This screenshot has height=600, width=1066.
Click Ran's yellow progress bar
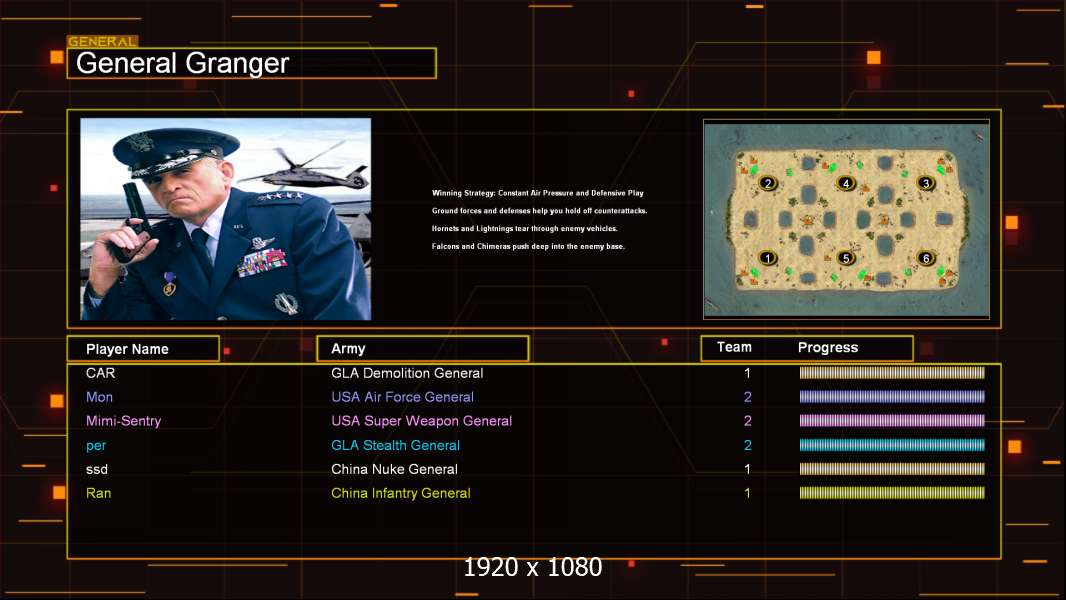[892, 493]
